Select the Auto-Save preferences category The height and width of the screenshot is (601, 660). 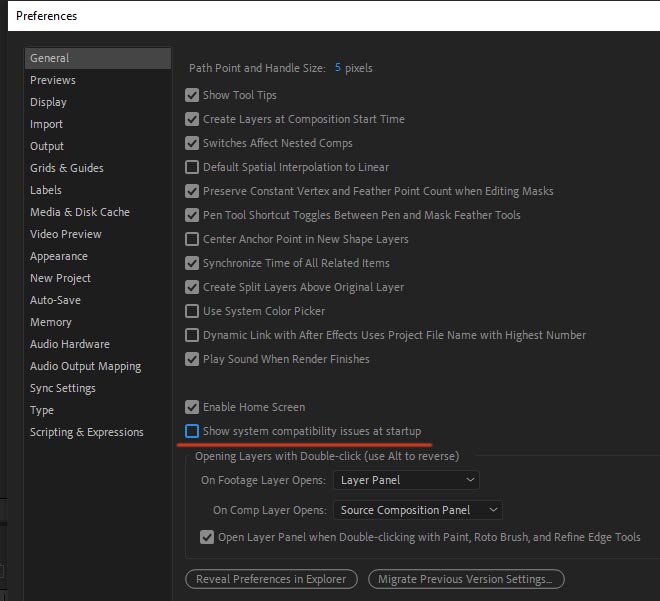(x=56, y=300)
